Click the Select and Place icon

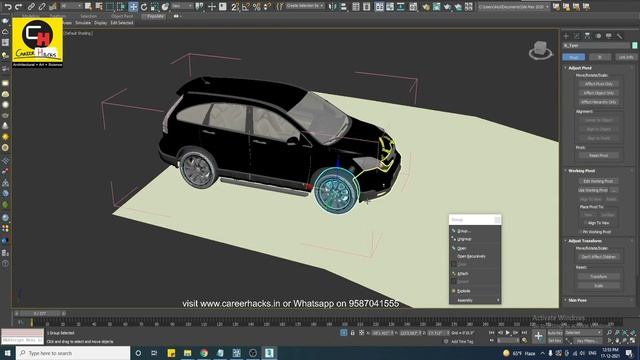point(165,7)
